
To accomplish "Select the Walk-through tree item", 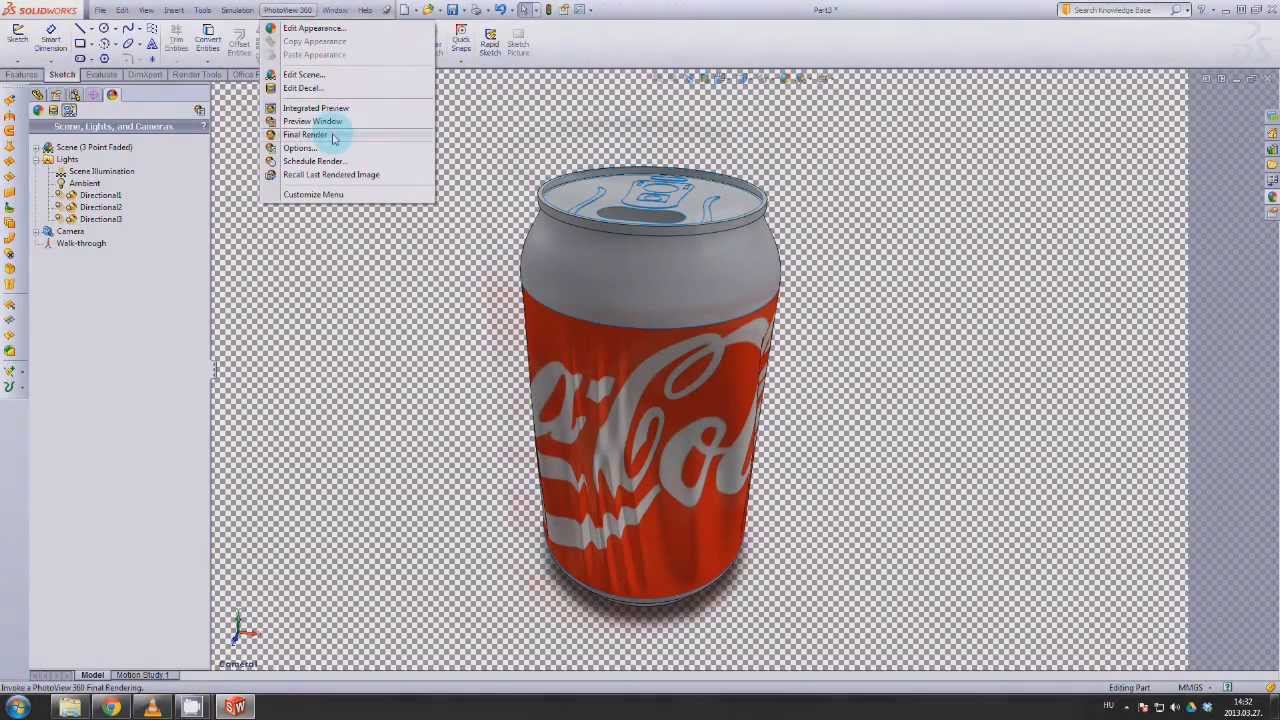I will (x=81, y=243).
